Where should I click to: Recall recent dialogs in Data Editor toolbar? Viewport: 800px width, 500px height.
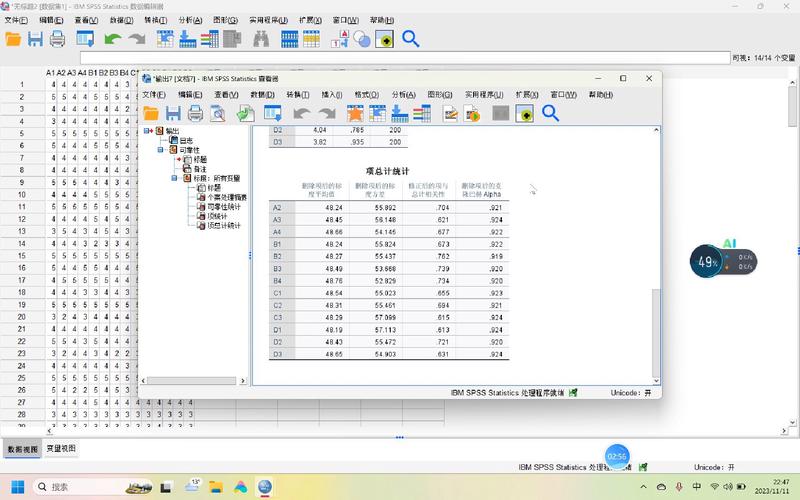pos(85,39)
